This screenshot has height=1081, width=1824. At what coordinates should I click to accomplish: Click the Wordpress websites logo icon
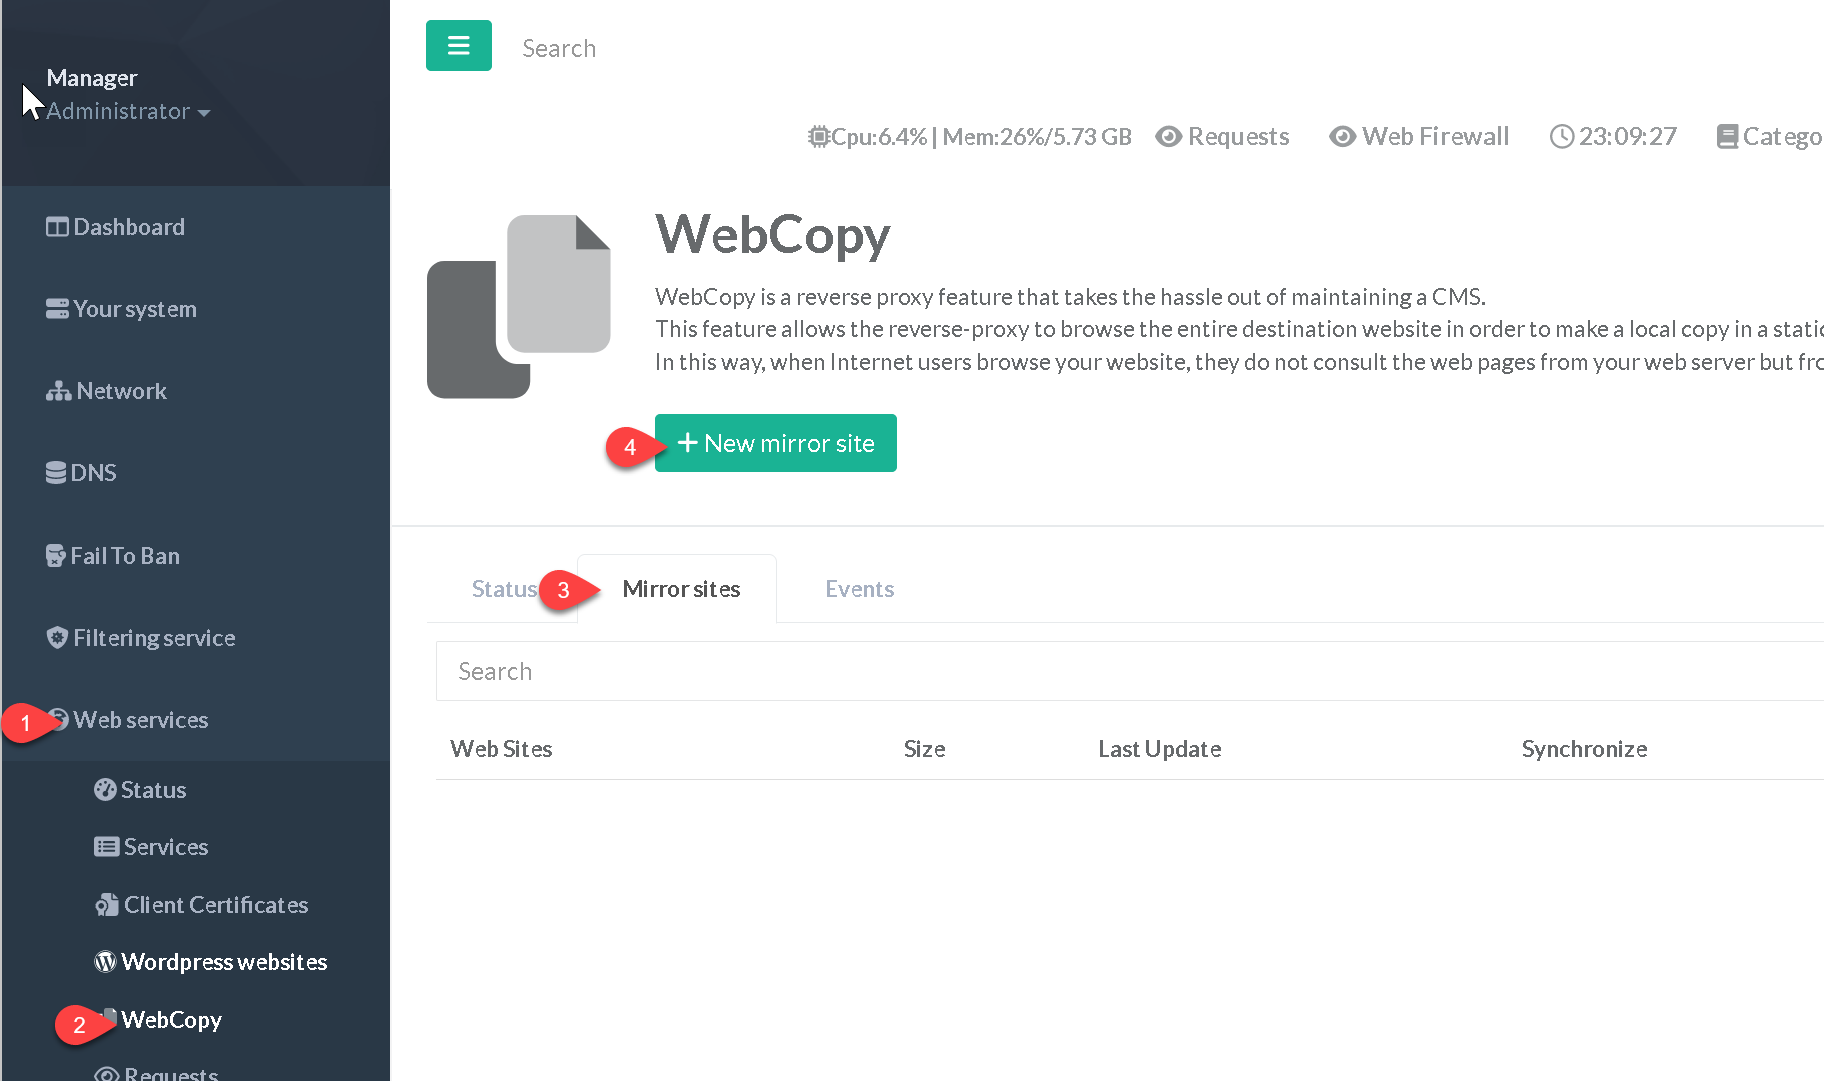[x=105, y=962]
